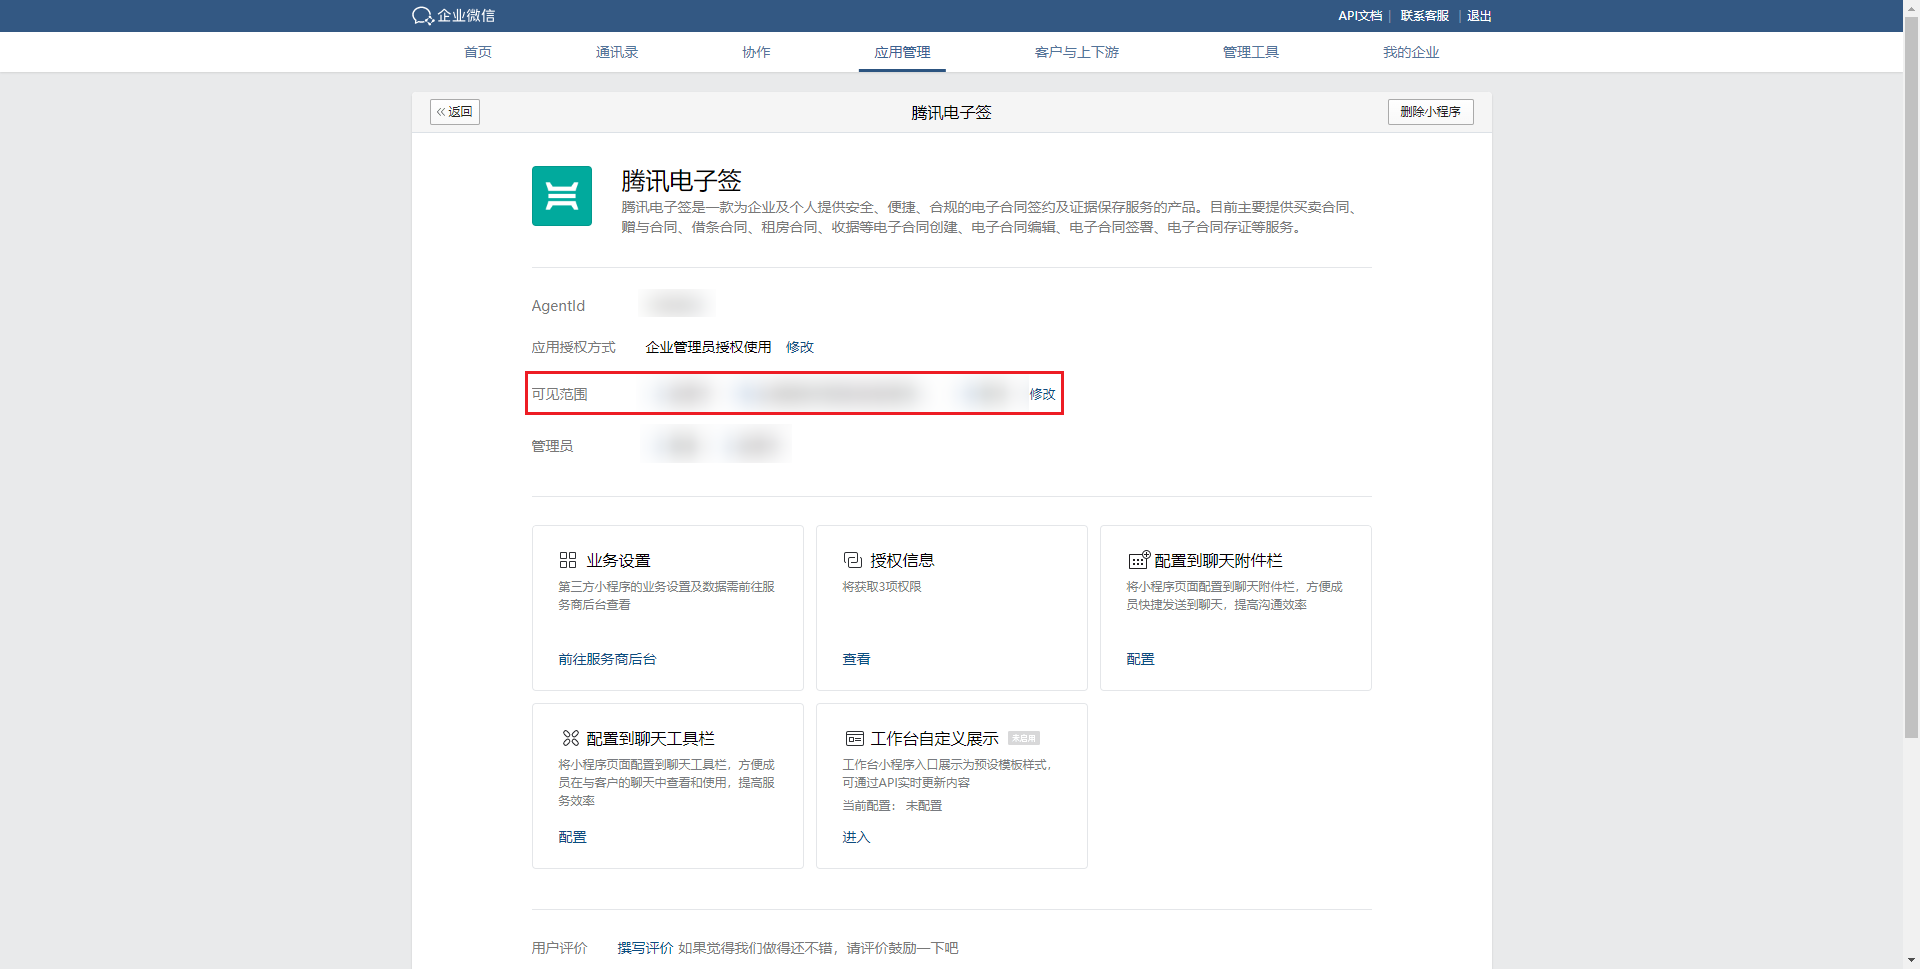Image resolution: width=1920 pixels, height=969 pixels.
Task: Click the 业务设置 grid icon
Action: [568, 560]
